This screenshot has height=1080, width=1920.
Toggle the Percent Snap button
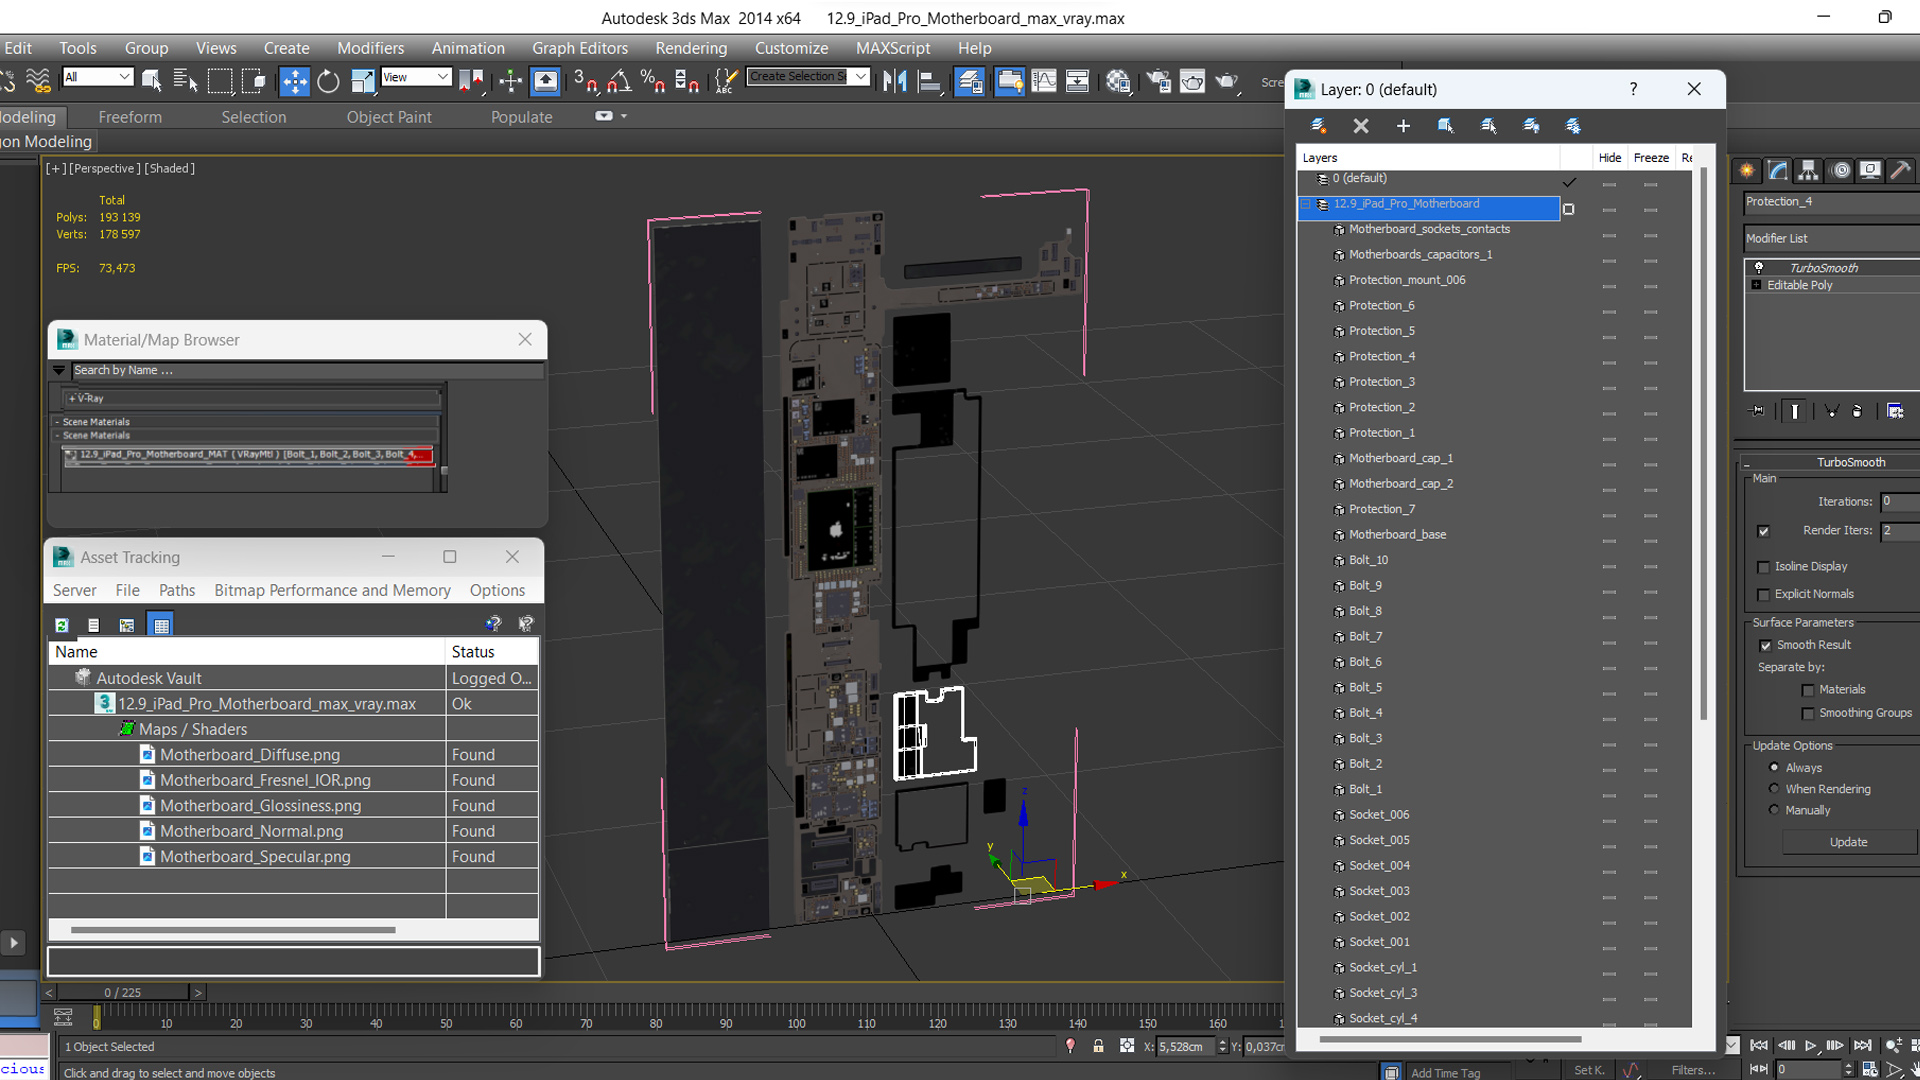pos(653,81)
